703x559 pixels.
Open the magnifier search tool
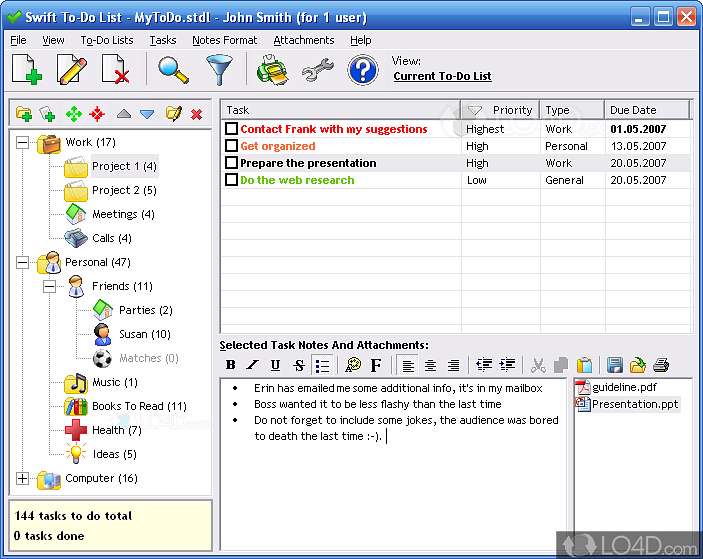(173, 70)
